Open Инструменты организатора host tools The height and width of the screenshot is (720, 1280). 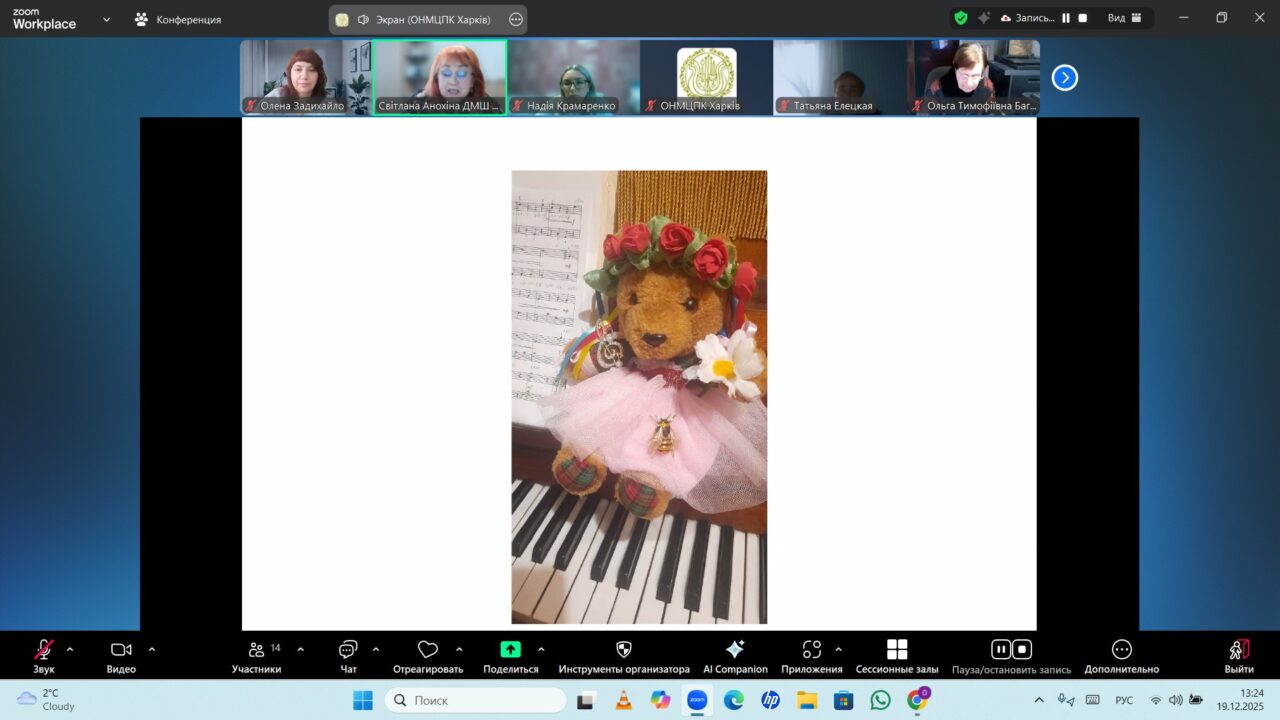tap(624, 650)
